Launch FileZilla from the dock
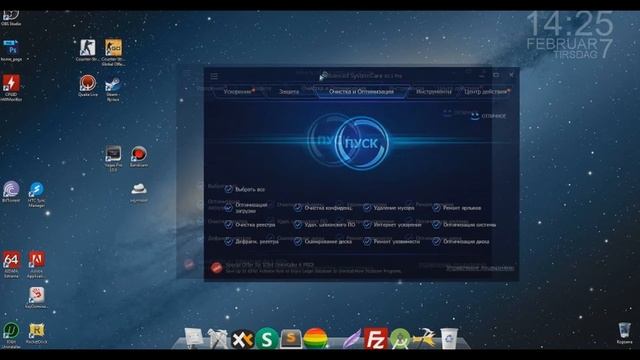This screenshot has height=360, width=640. point(375,339)
